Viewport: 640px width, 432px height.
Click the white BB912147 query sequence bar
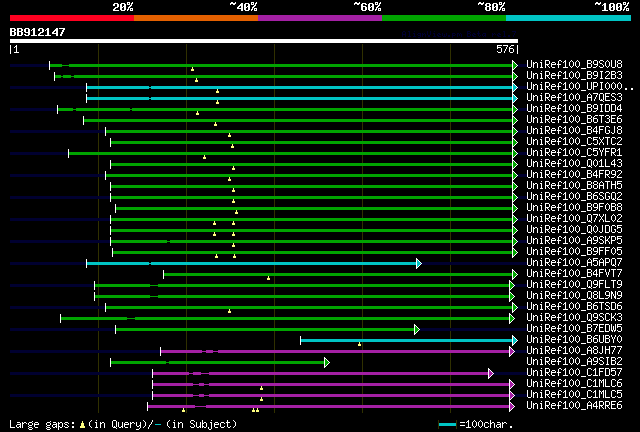(x=264, y=41)
